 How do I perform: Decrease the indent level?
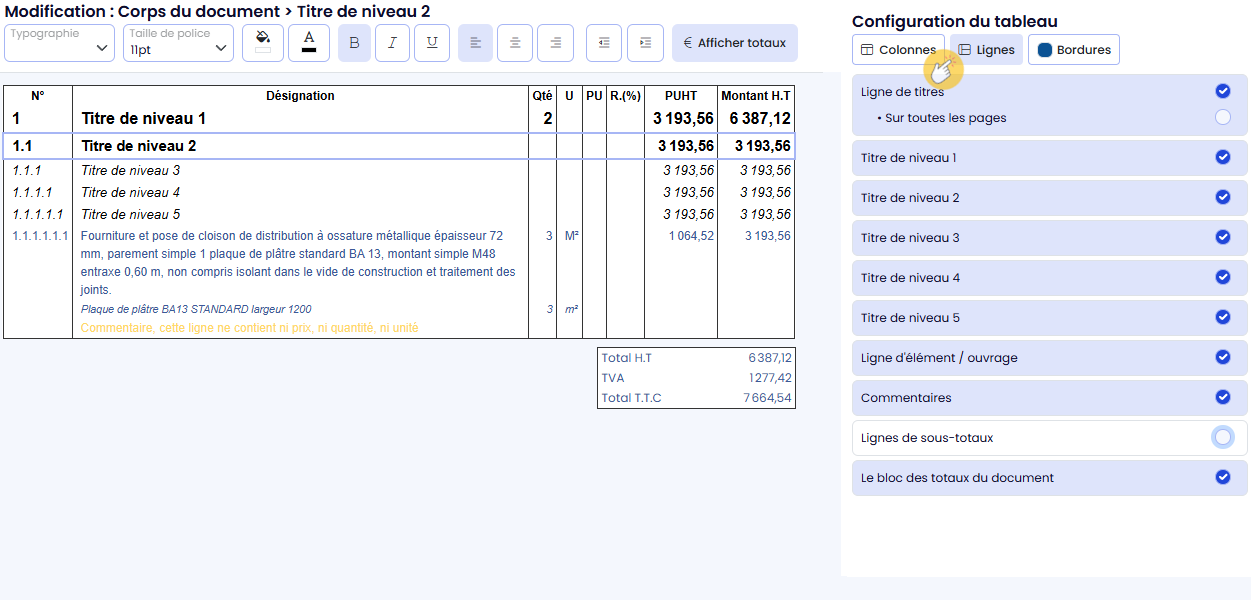pyautogui.click(x=604, y=43)
